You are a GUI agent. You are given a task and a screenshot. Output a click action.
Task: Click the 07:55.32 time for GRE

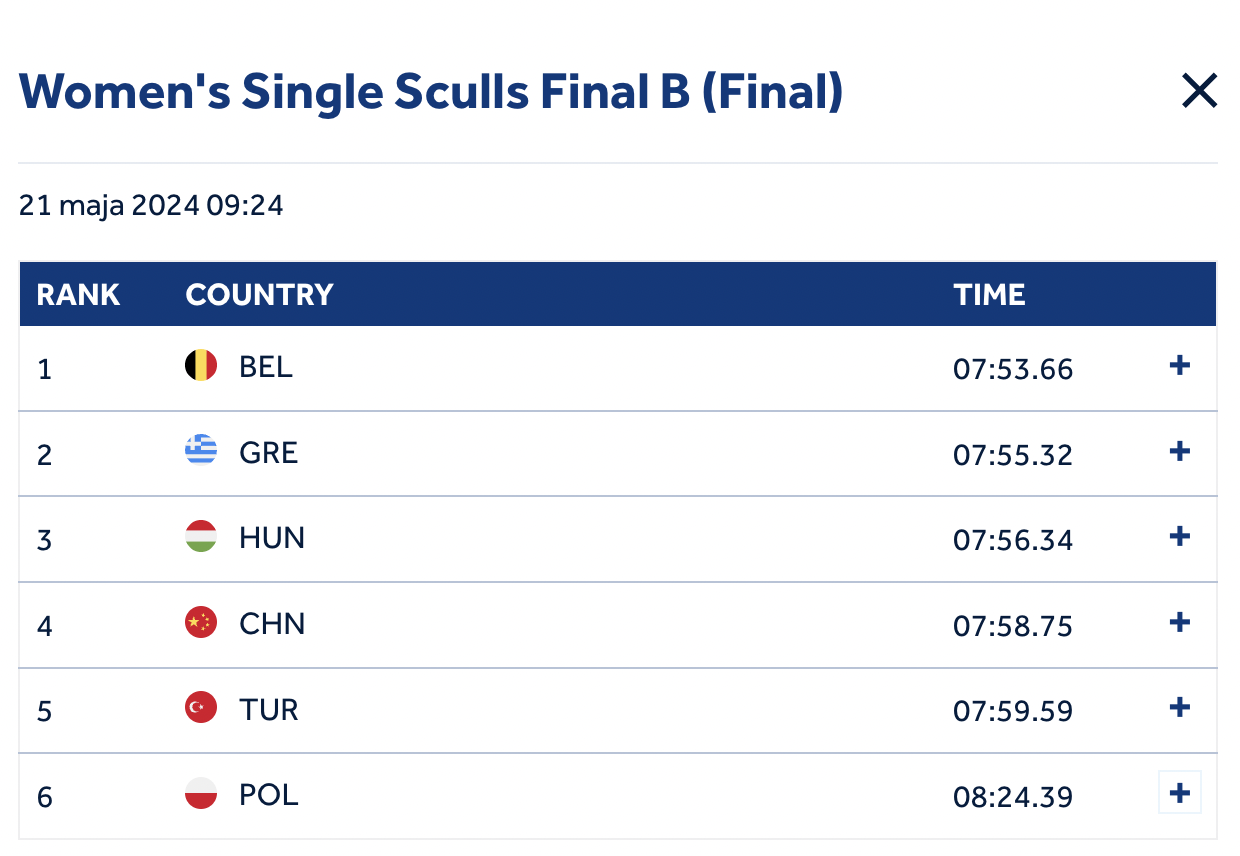[x=1012, y=455]
